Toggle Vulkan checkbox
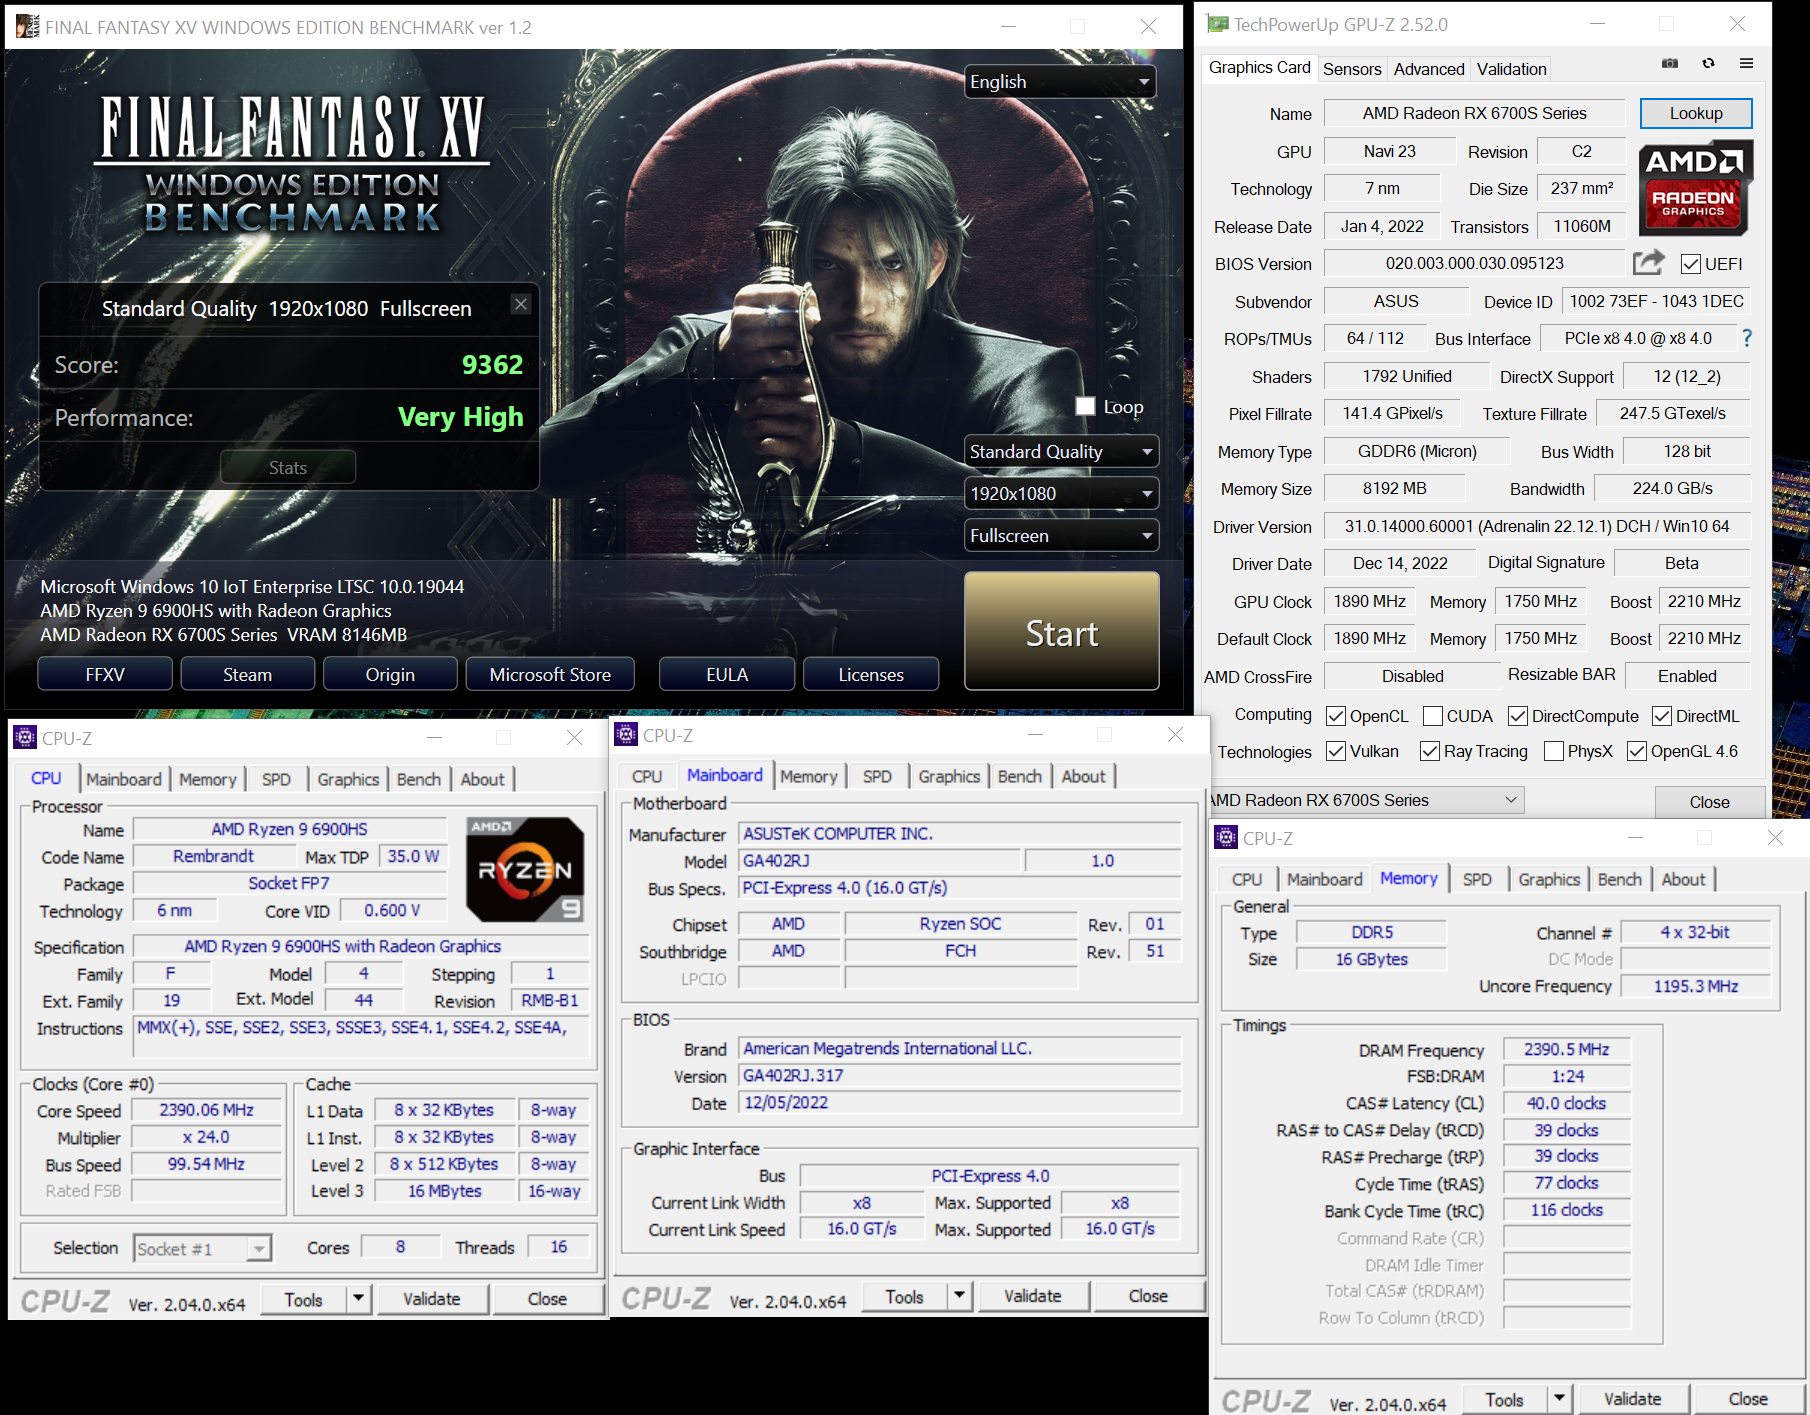The height and width of the screenshot is (1415, 1810). pos(1336,751)
